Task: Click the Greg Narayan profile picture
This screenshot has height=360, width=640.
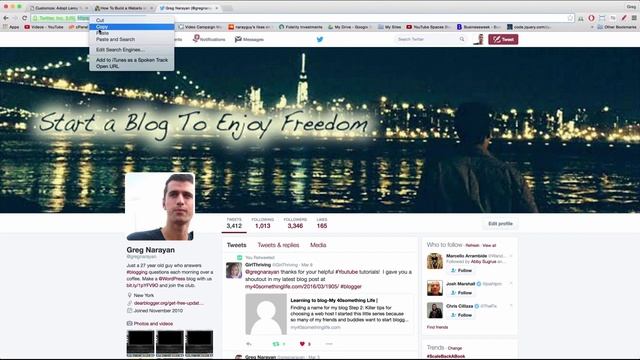Action: click(160, 207)
